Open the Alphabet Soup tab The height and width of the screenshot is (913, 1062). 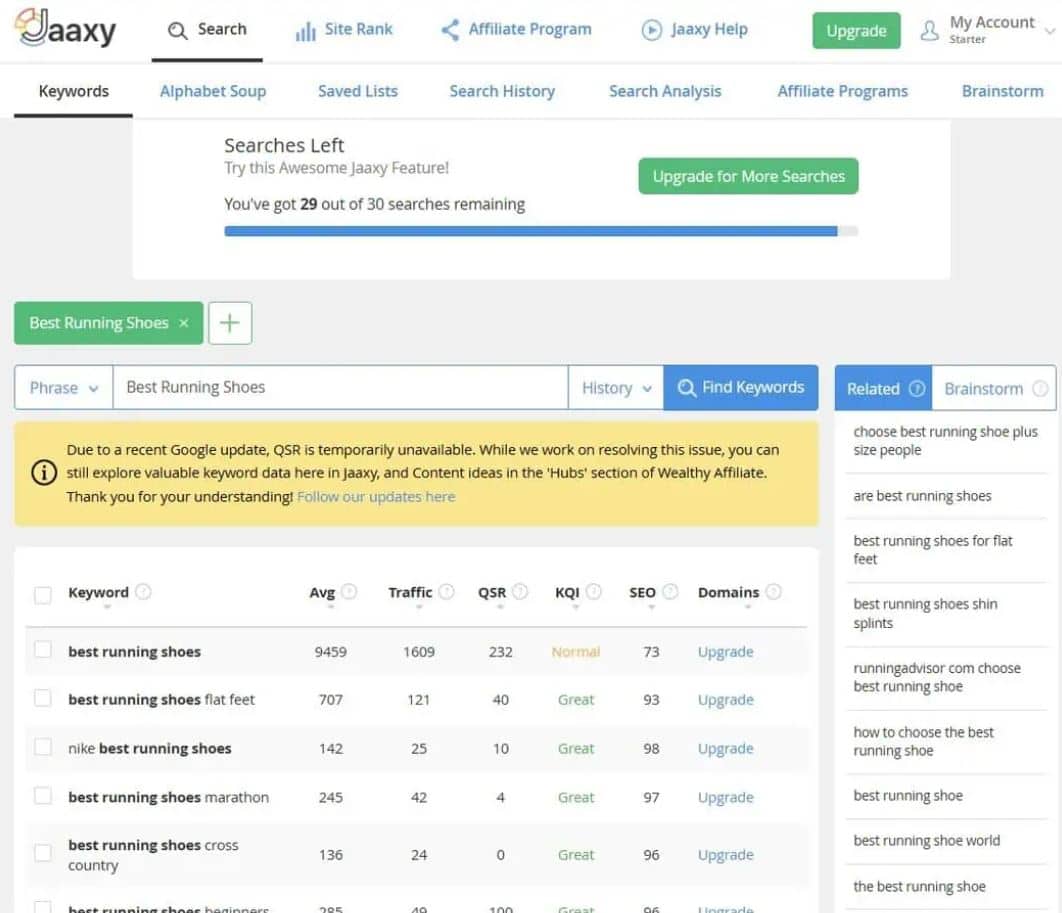[213, 91]
